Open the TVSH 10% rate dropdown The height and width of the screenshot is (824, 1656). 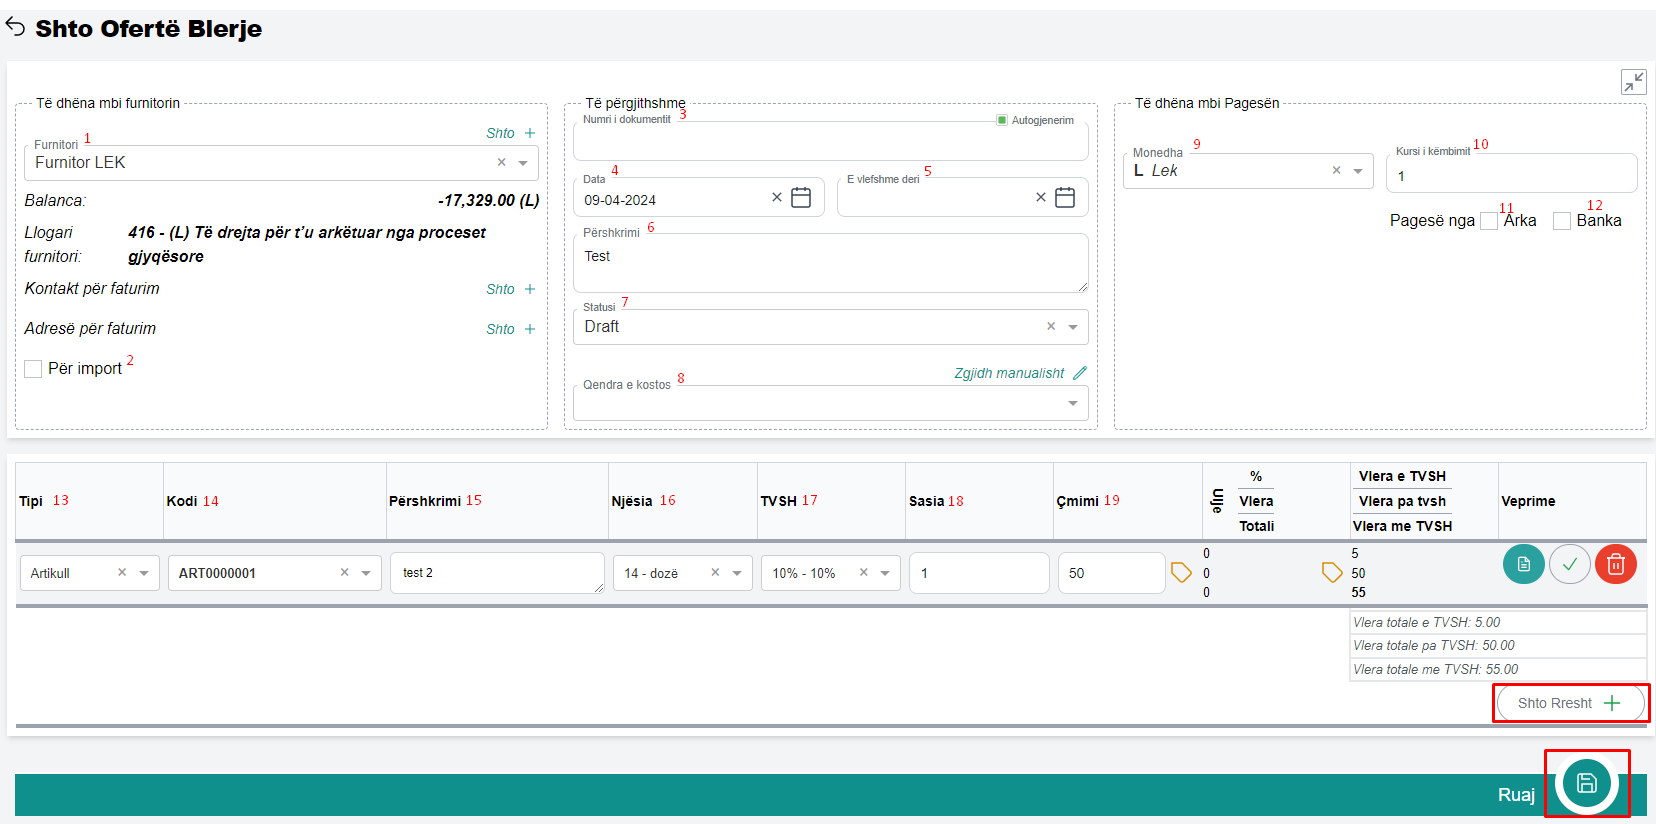click(885, 573)
